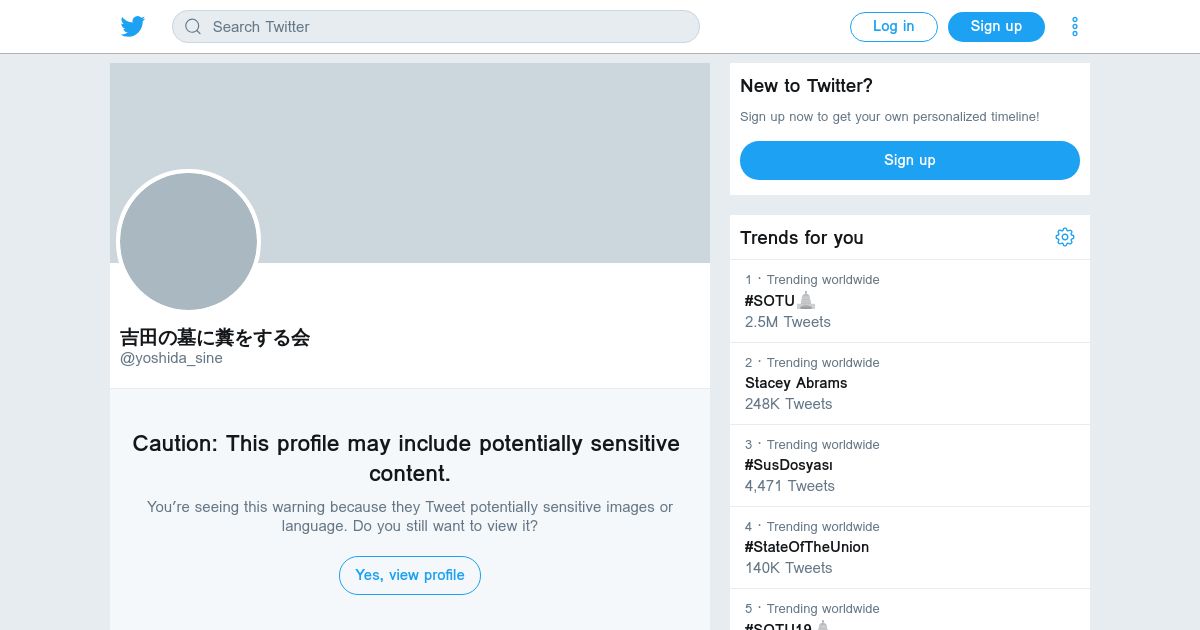Open the three-dot more menu
Viewport: 1200px width, 630px height.
(x=1075, y=27)
